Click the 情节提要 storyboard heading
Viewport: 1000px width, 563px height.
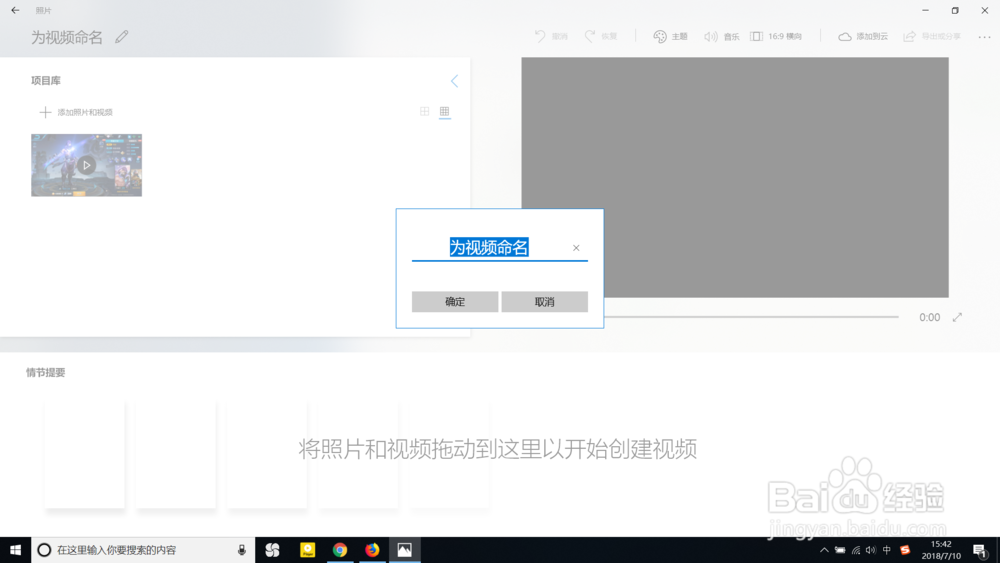(45, 372)
